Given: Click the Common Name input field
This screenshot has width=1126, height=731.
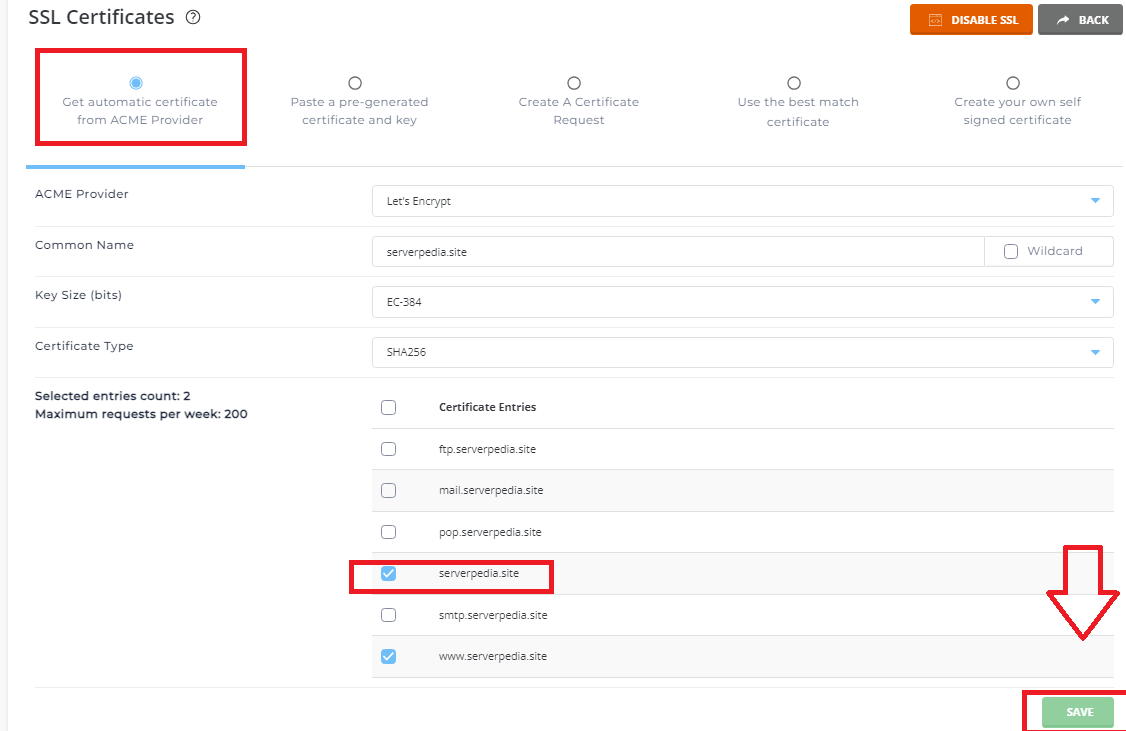Looking at the screenshot, I should 677,252.
